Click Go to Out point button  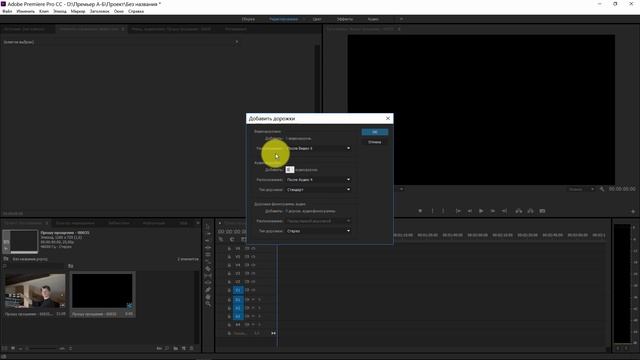pos(504,211)
